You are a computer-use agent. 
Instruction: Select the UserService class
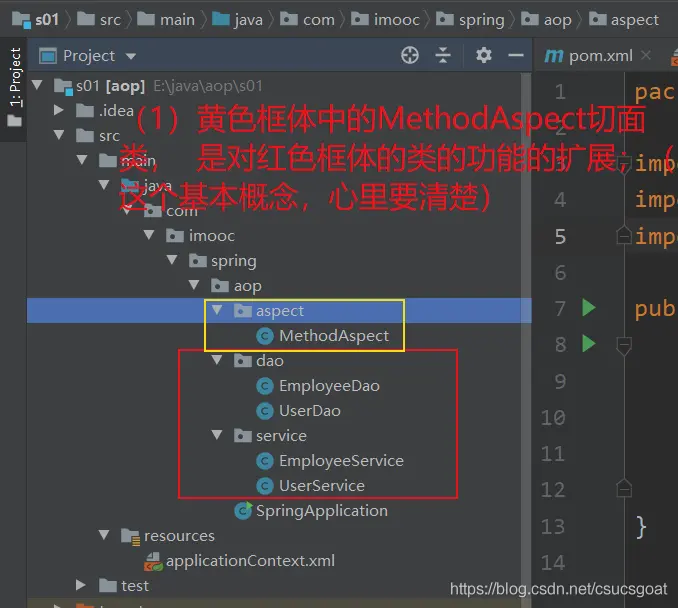[x=310, y=486]
